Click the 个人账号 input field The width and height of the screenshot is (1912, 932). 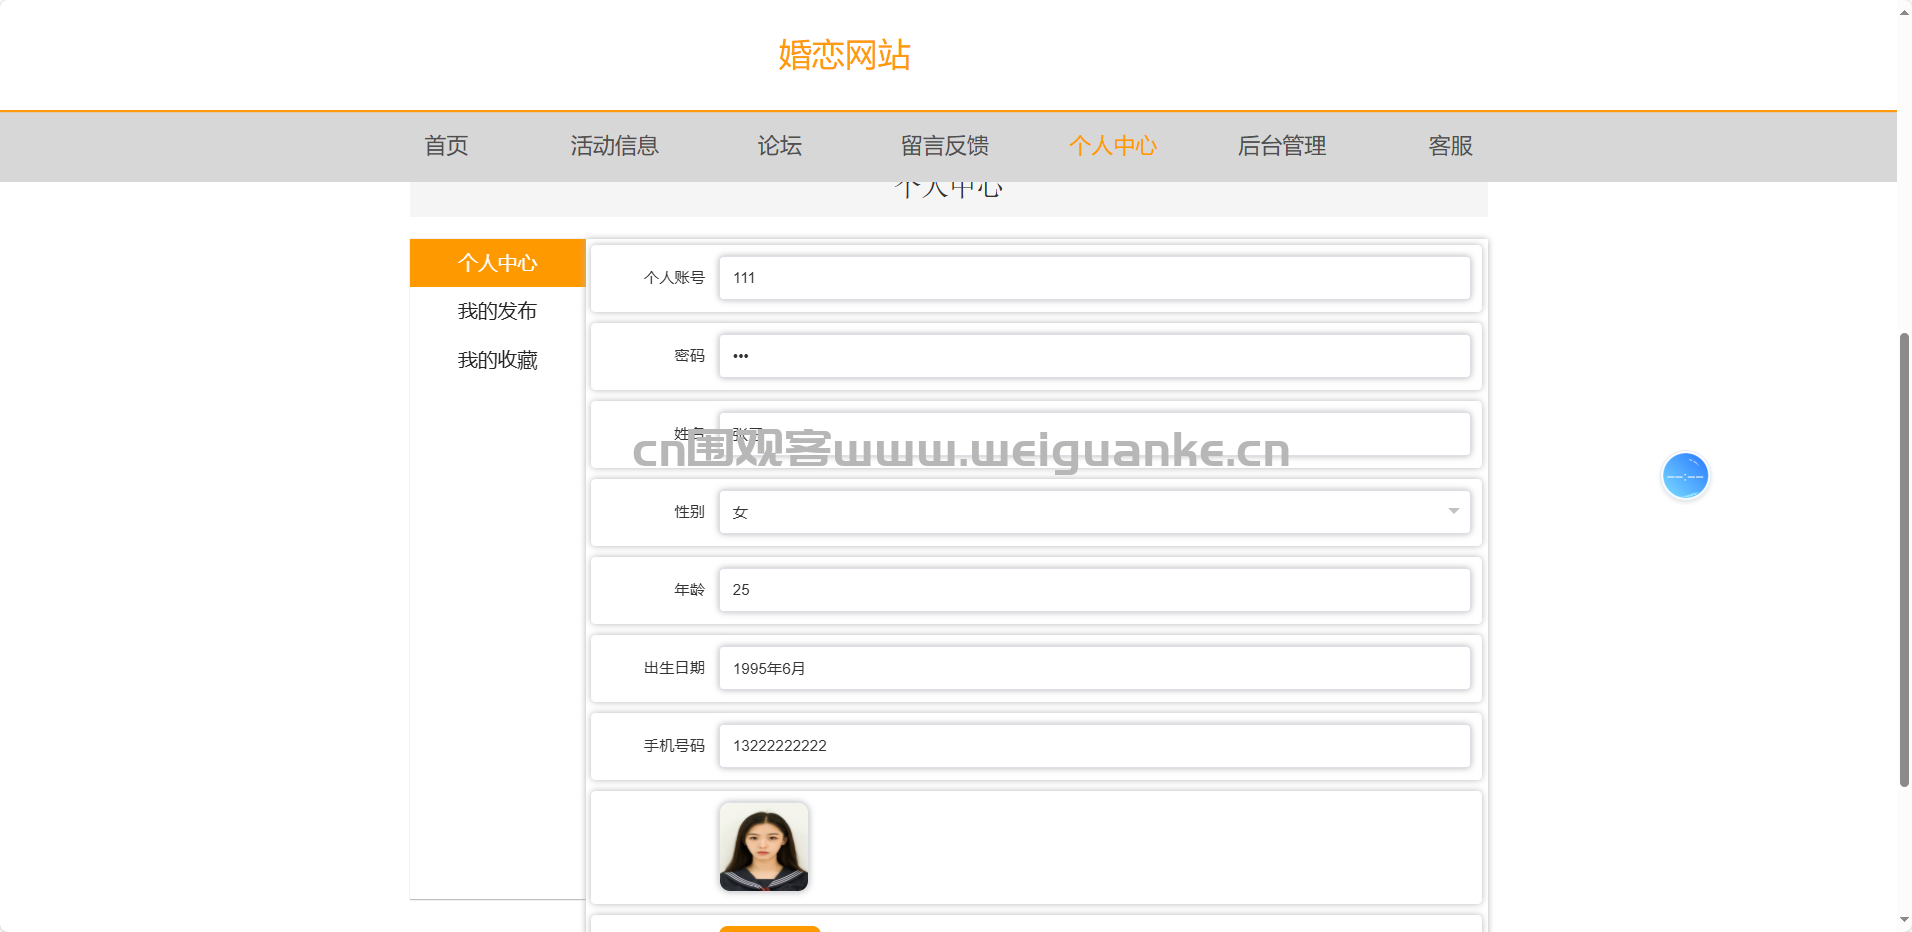tap(1094, 278)
